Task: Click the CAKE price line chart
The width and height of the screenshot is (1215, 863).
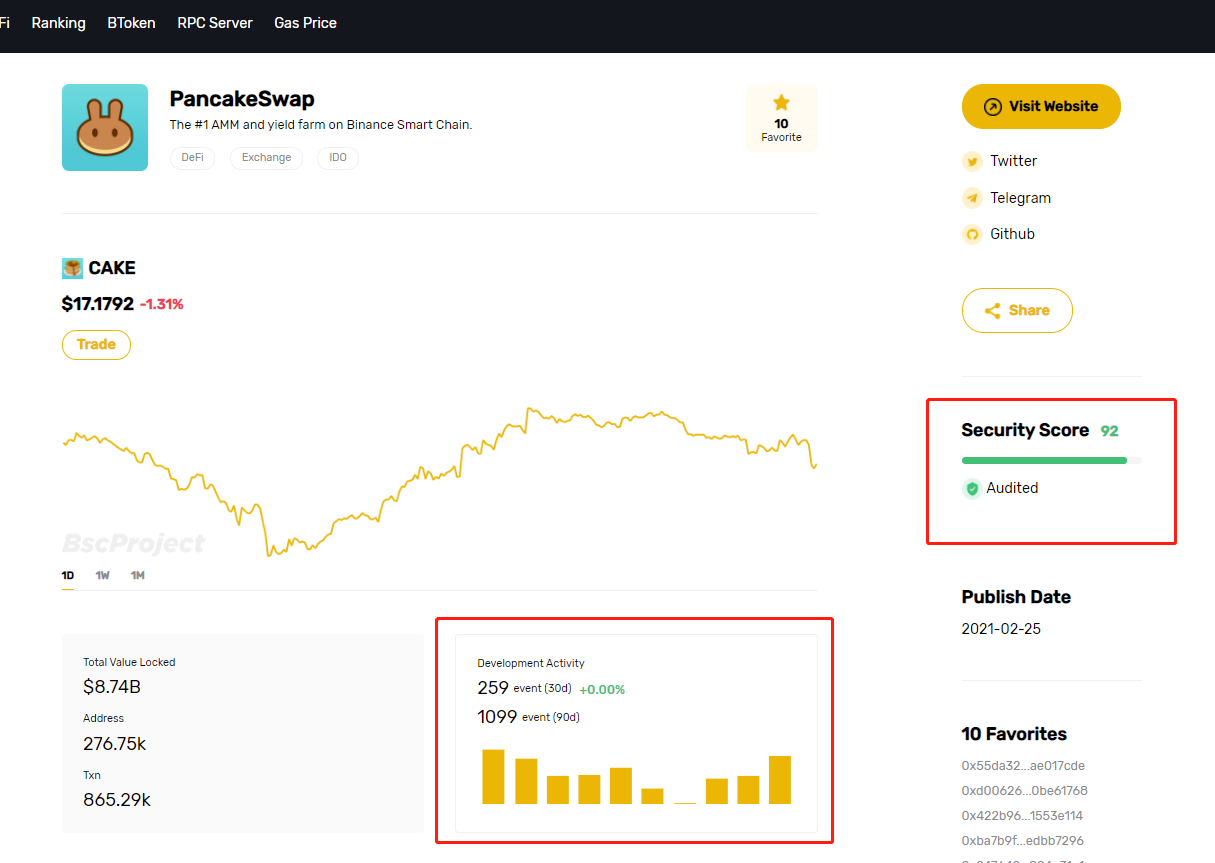Action: tap(440, 480)
